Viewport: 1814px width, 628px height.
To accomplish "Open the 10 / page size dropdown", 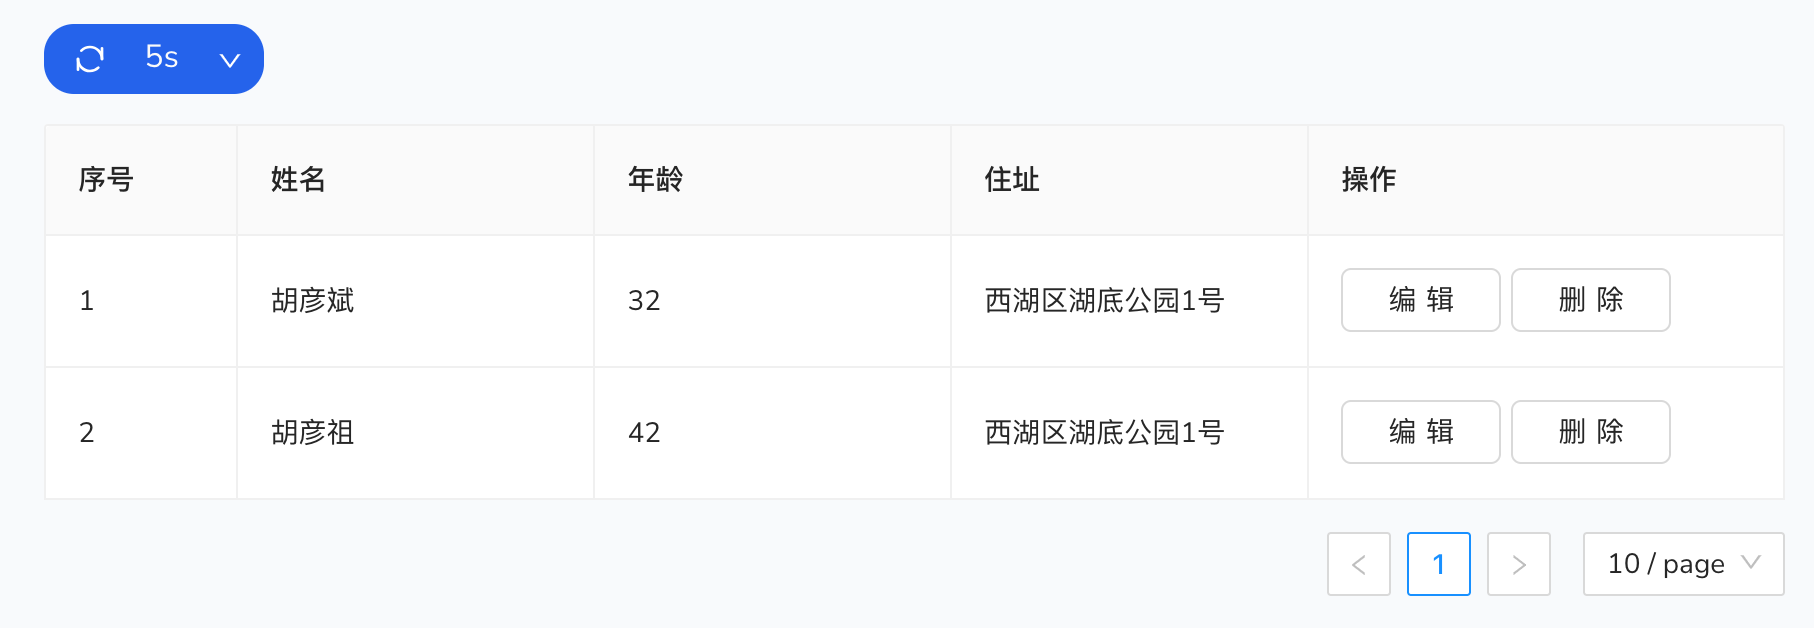I will (1683, 564).
